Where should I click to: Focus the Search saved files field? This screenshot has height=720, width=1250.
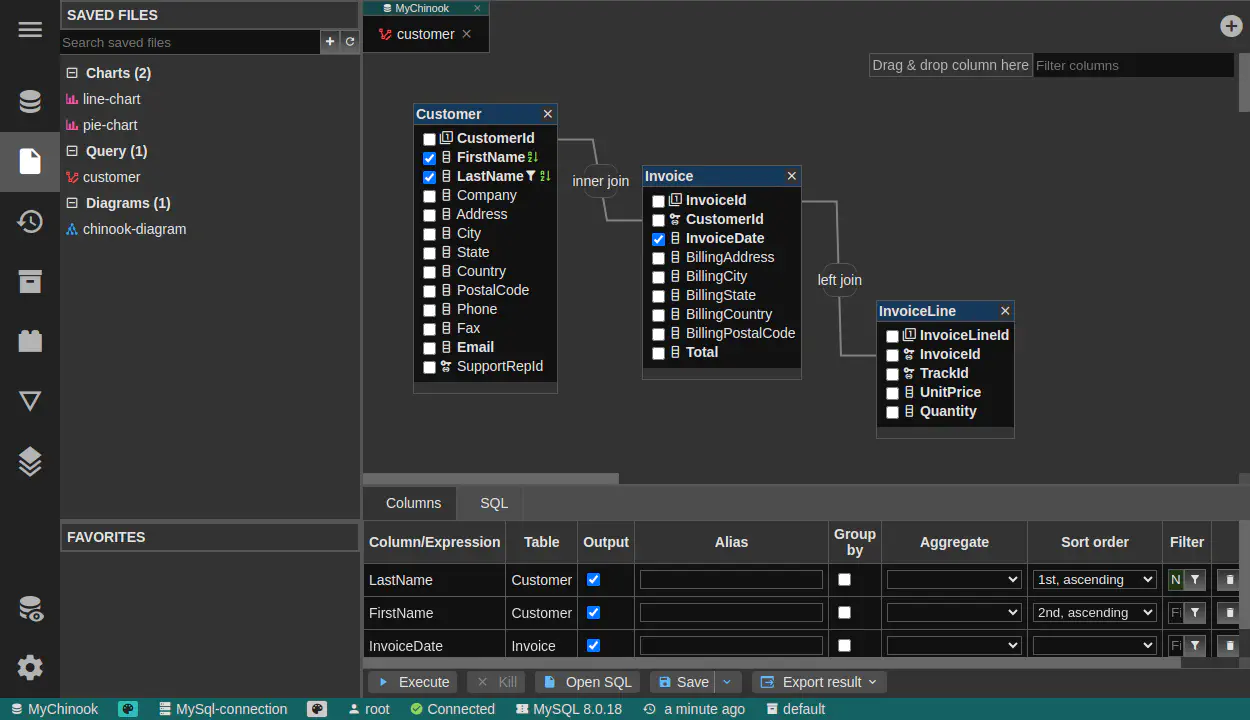click(190, 42)
